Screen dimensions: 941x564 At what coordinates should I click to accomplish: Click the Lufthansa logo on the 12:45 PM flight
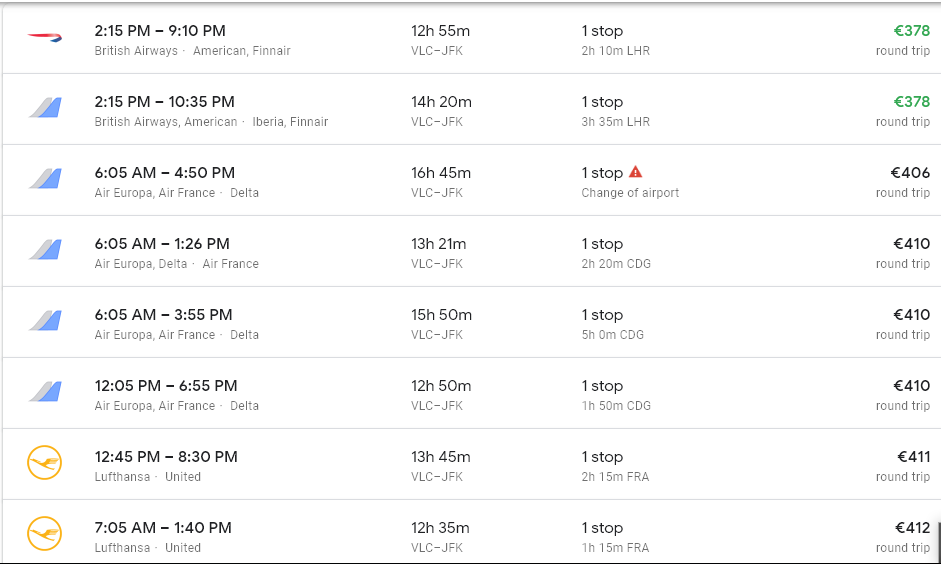click(45, 462)
